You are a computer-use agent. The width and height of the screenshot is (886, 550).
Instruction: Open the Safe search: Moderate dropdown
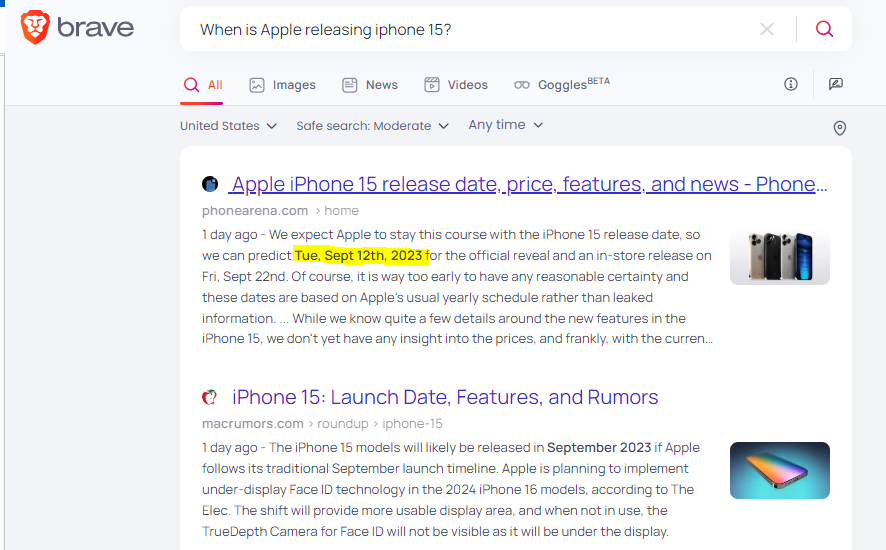pyautogui.click(x=372, y=125)
